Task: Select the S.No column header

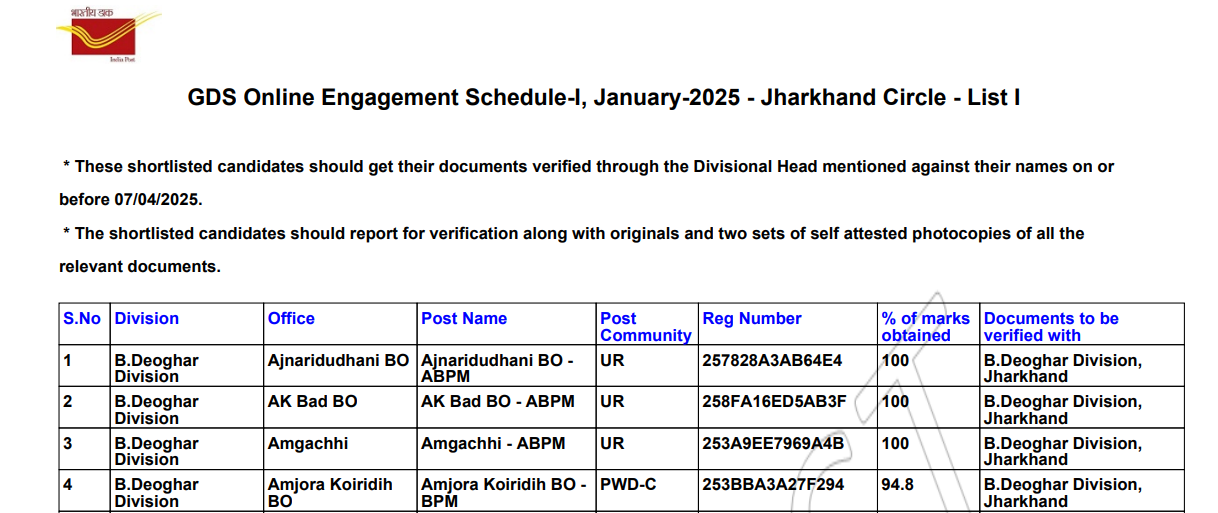Action: (x=82, y=319)
